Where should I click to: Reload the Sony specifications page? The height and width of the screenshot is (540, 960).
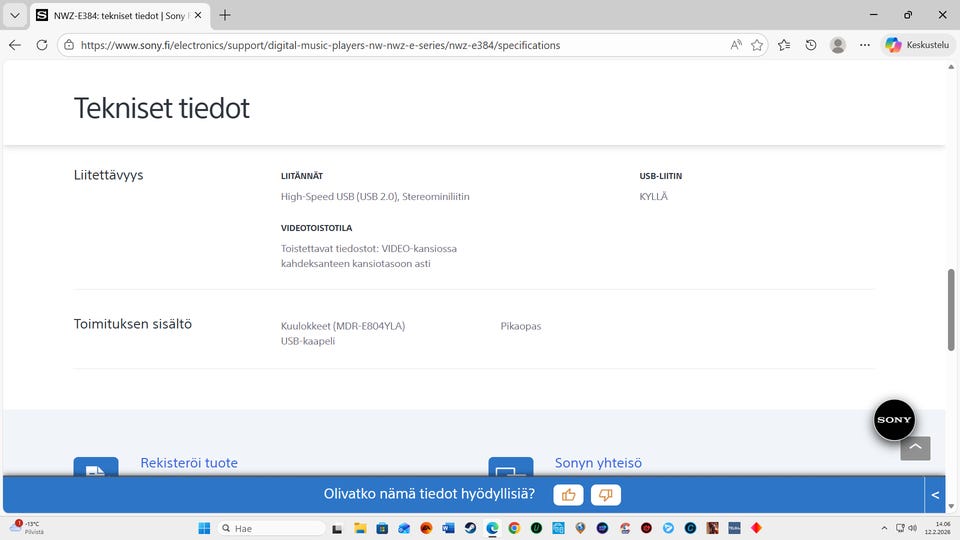pyautogui.click(x=42, y=45)
